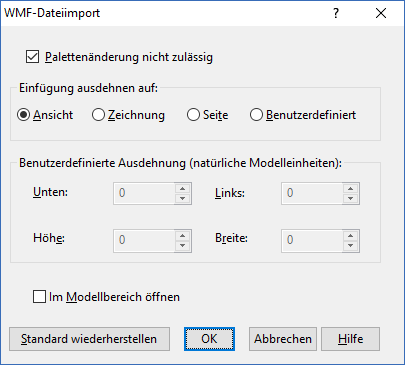Click the Unten value field
Image resolution: width=405 pixels, height=365 pixels.
(144, 193)
